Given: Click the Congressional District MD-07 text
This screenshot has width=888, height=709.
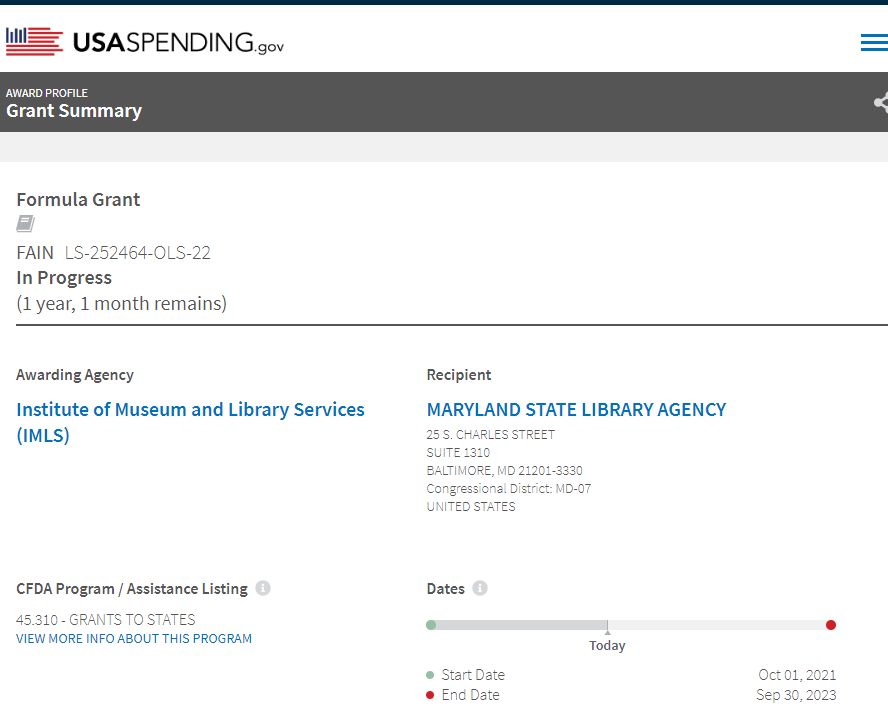Looking at the screenshot, I should 508,488.
